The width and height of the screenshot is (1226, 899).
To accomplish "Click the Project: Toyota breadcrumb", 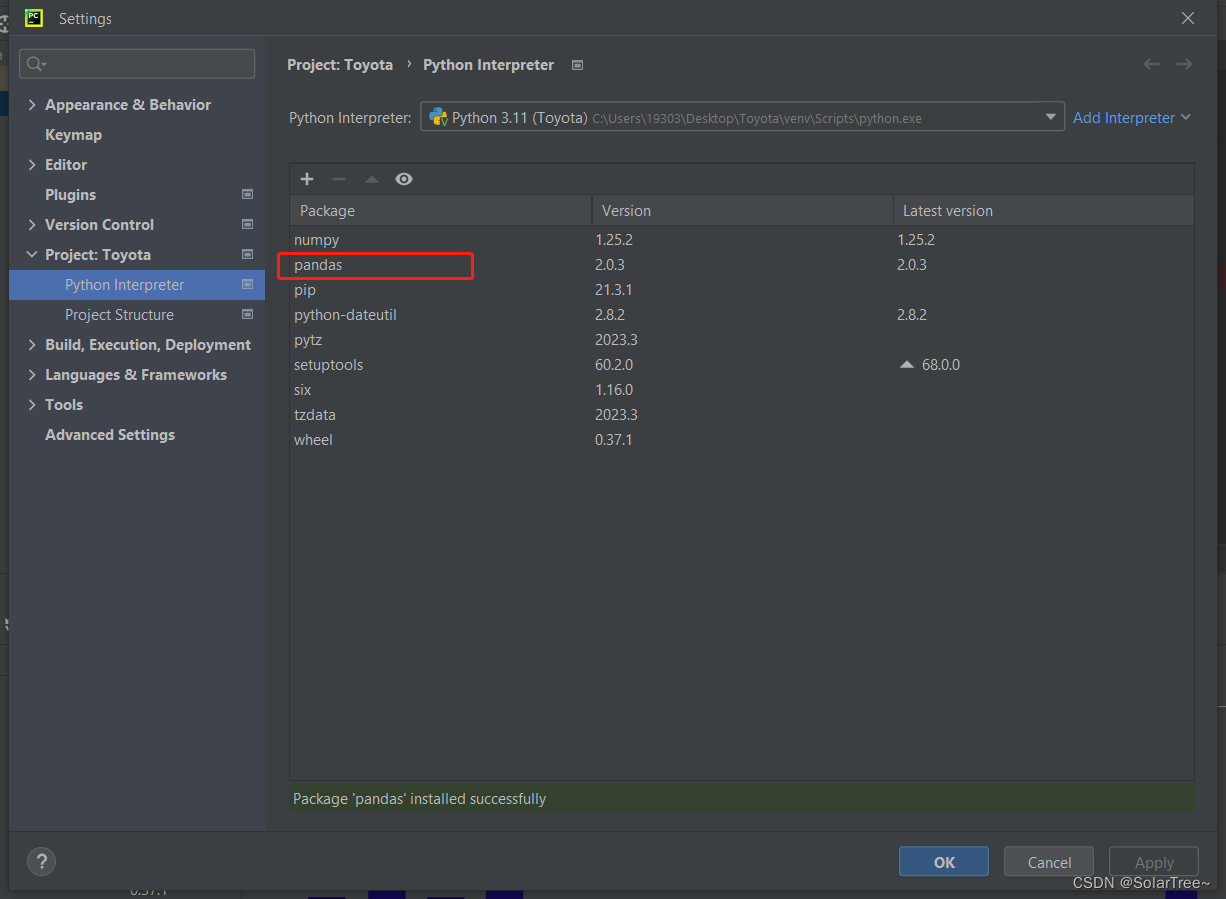I will point(340,64).
